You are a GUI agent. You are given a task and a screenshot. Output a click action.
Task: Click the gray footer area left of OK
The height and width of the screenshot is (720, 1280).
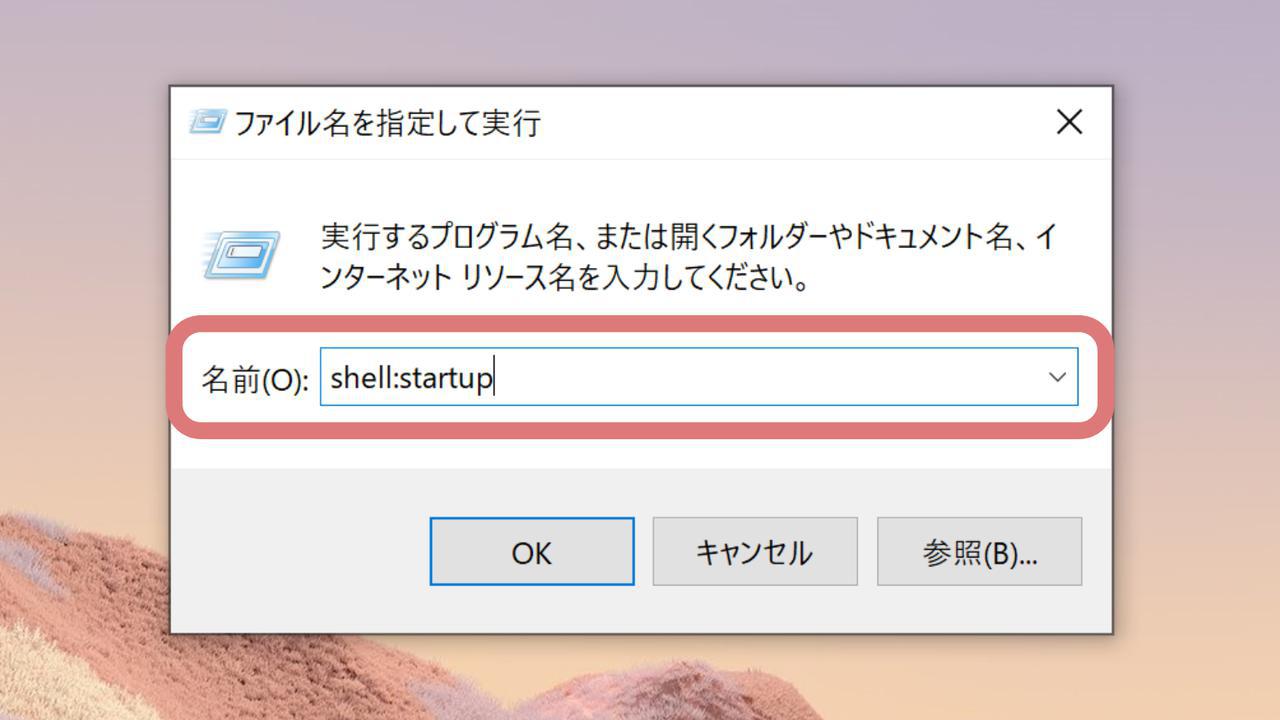(300, 551)
